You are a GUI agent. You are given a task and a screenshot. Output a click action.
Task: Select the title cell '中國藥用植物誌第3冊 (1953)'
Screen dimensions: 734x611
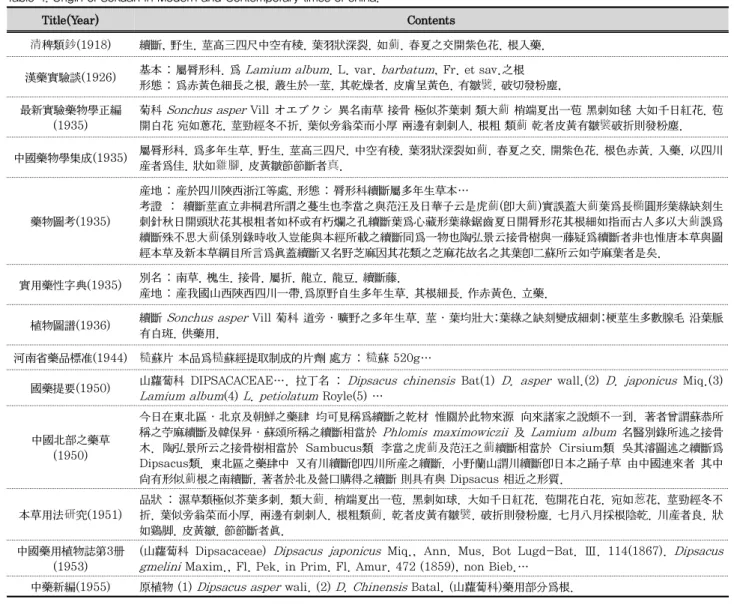pyautogui.click(x=70, y=559)
